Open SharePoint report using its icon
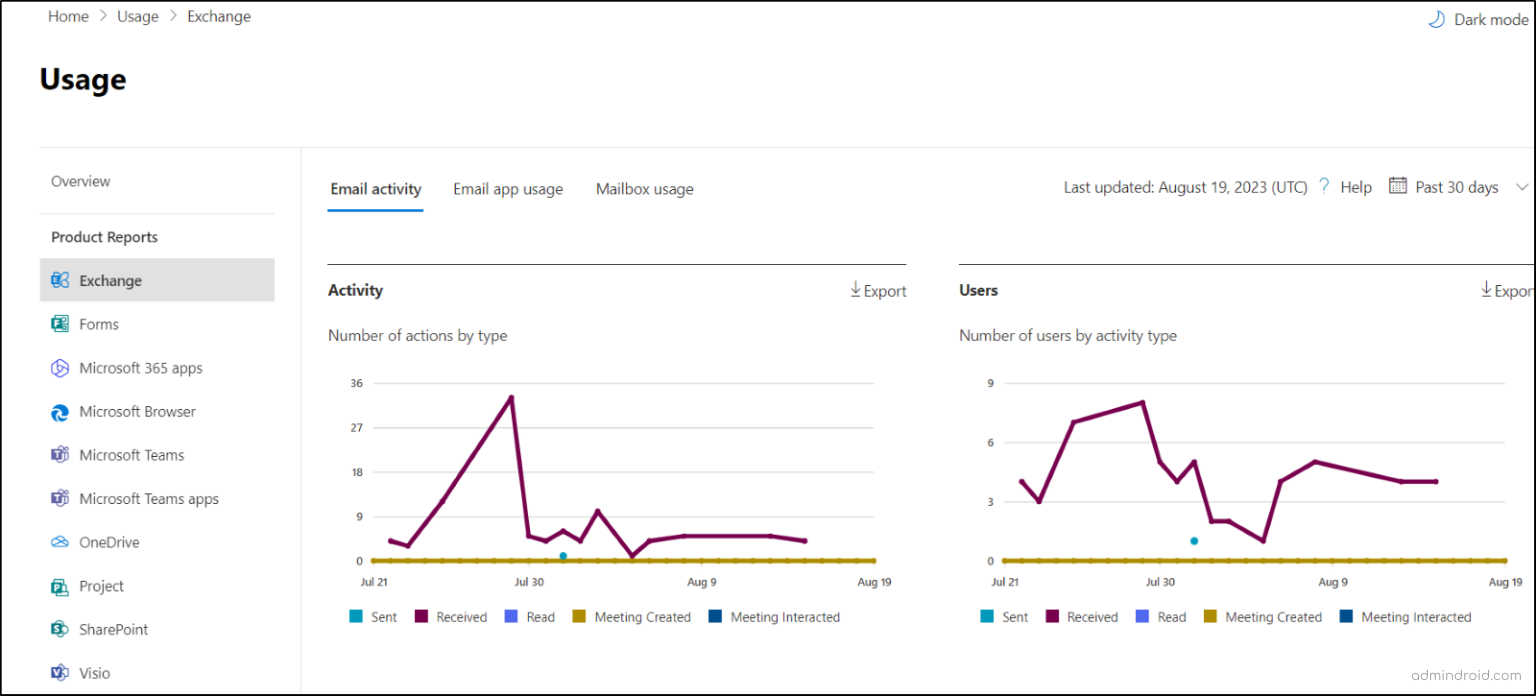Screen dimensions: 1536x696 [x=61, y=629]
